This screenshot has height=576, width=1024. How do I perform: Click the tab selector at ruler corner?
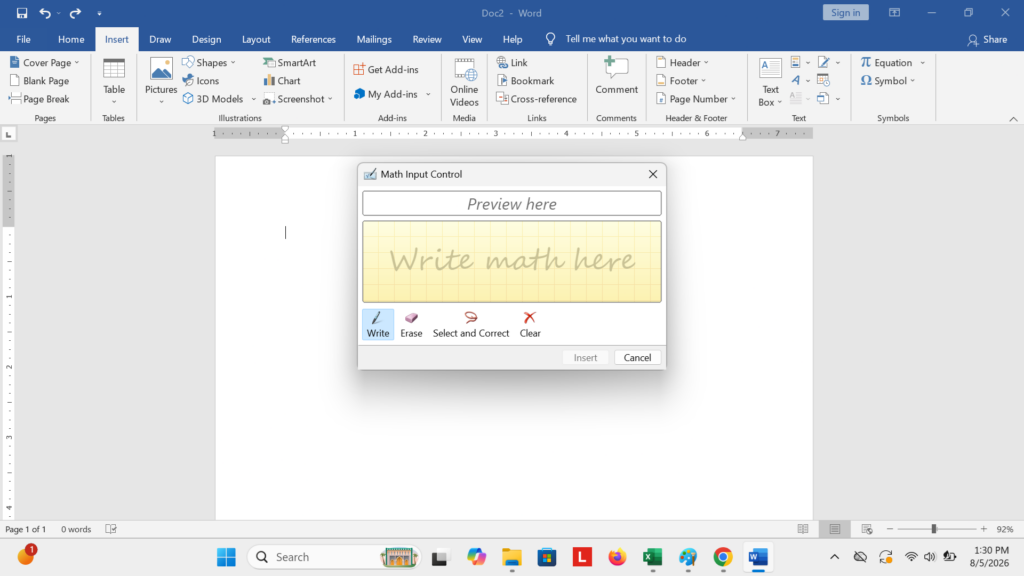pyautogui.click(x=8, y=135)
